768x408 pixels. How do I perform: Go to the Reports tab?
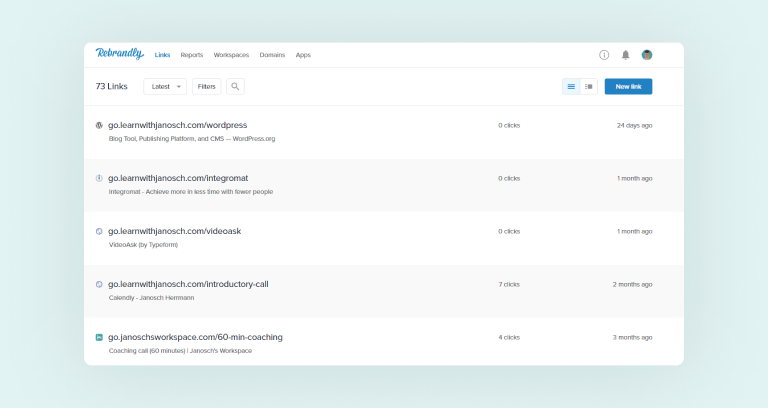pyautogui.click(x=192, y=55)
